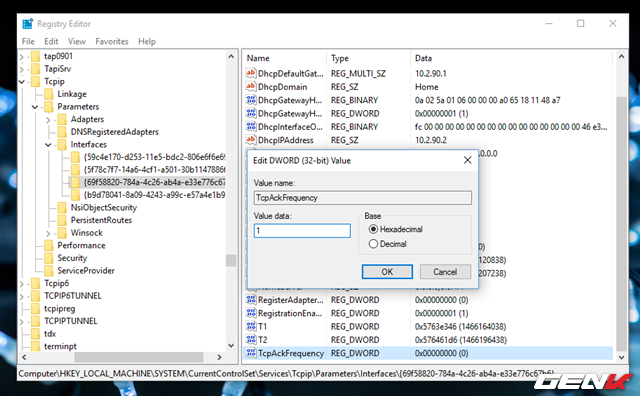640x396 pixels.
Task: Click the Value data input field
Action: [302, 231]
